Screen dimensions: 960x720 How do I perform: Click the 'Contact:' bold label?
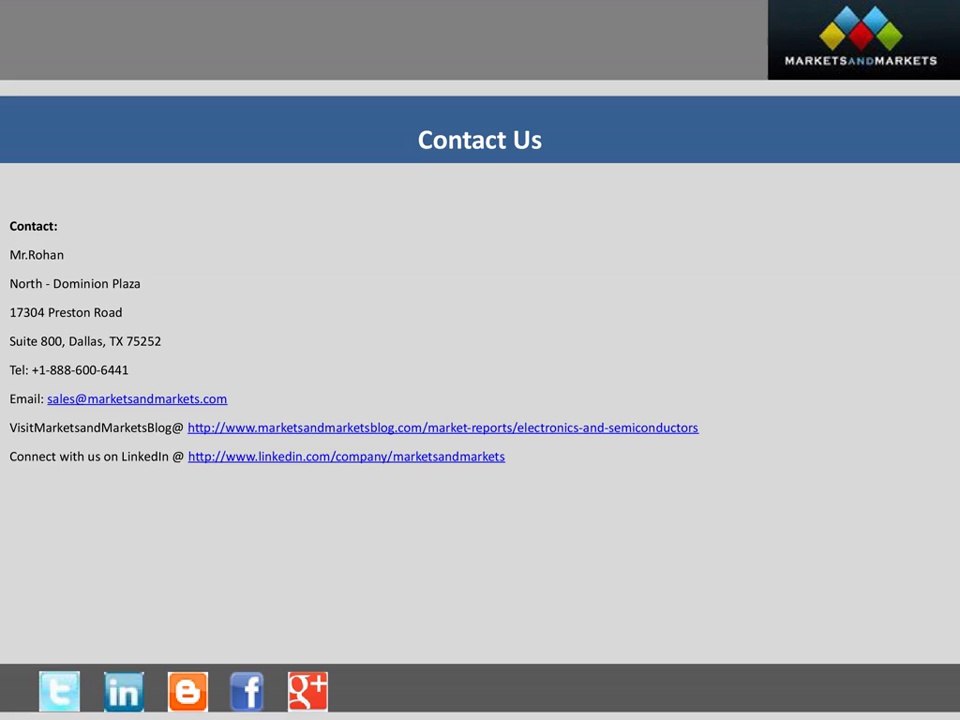(34, 226)
